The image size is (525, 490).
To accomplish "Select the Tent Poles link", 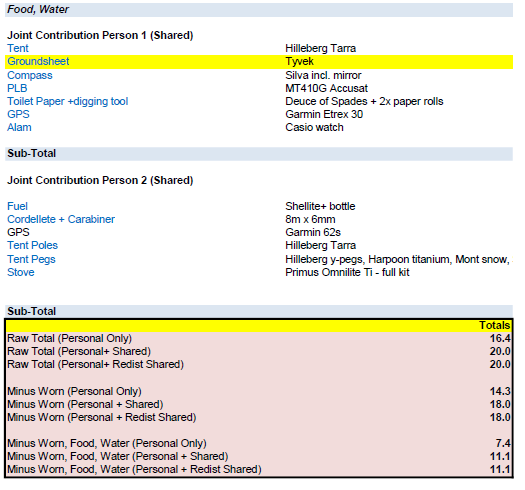I will tap(32, 245).
